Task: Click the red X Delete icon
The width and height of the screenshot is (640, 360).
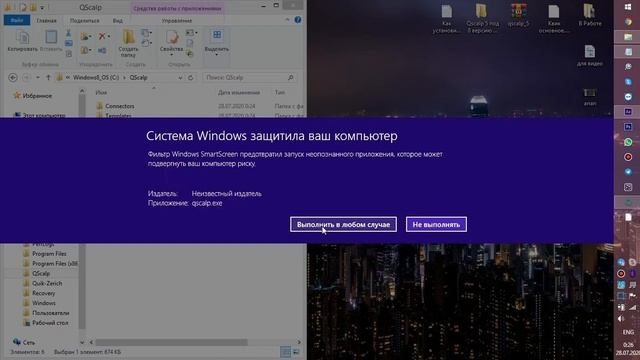Action: [x=102, y=36]
